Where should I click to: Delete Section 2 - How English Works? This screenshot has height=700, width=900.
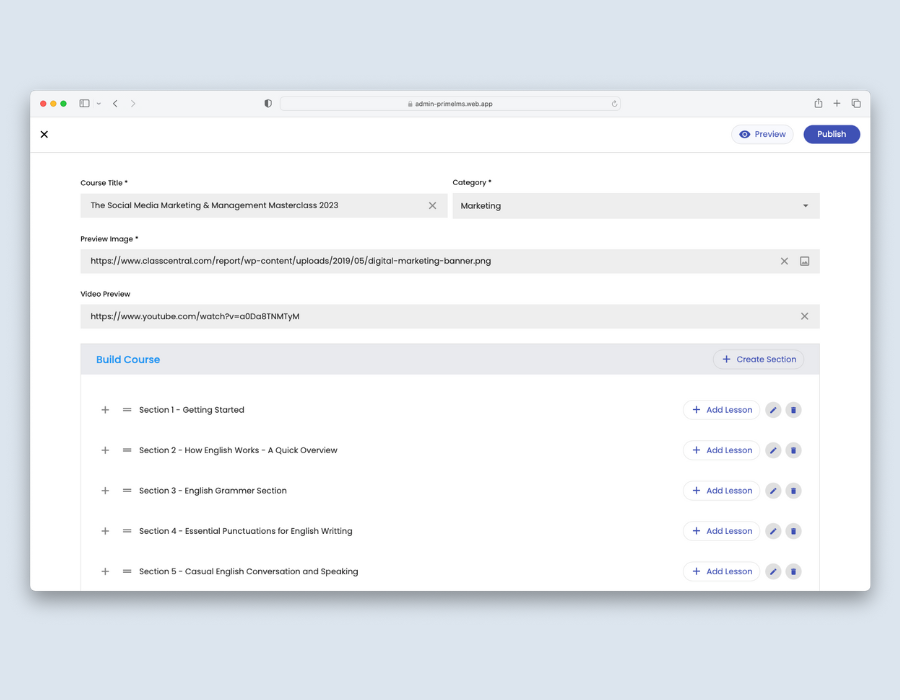793,450
